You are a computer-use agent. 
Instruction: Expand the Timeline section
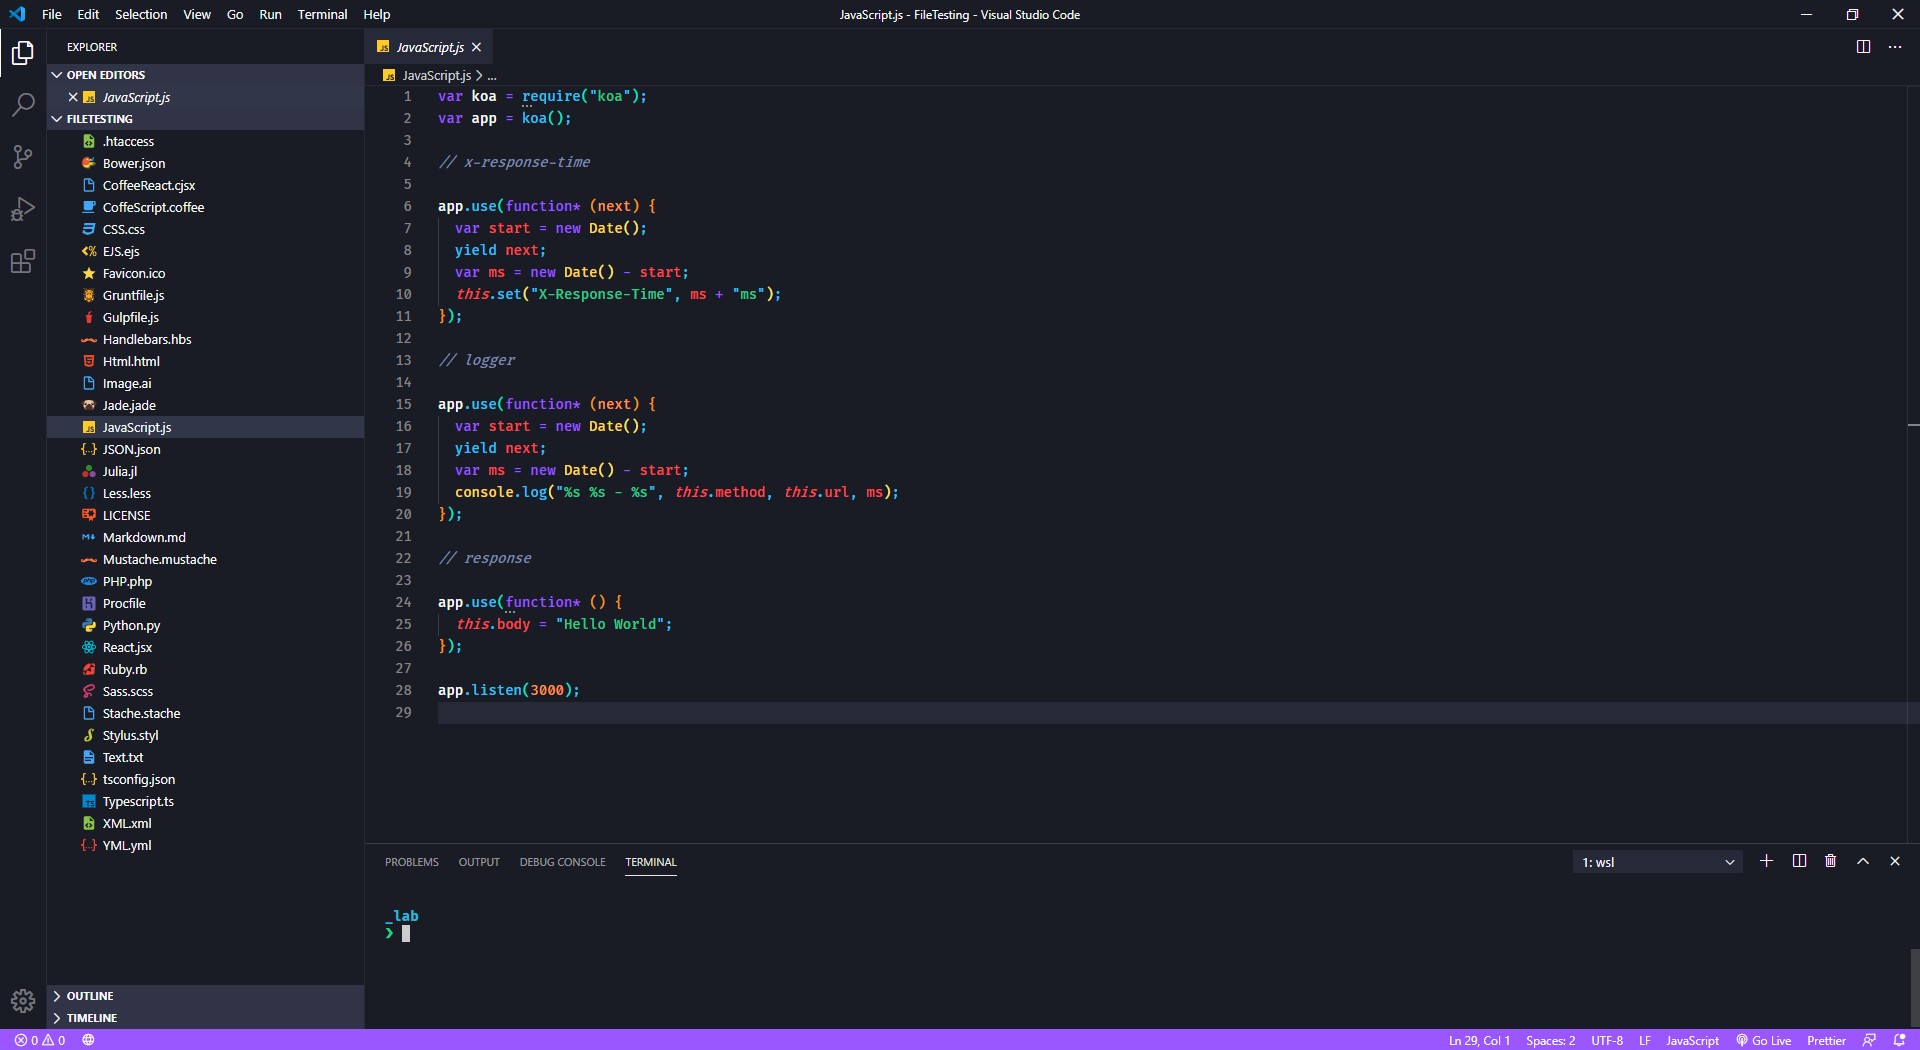205,1018
